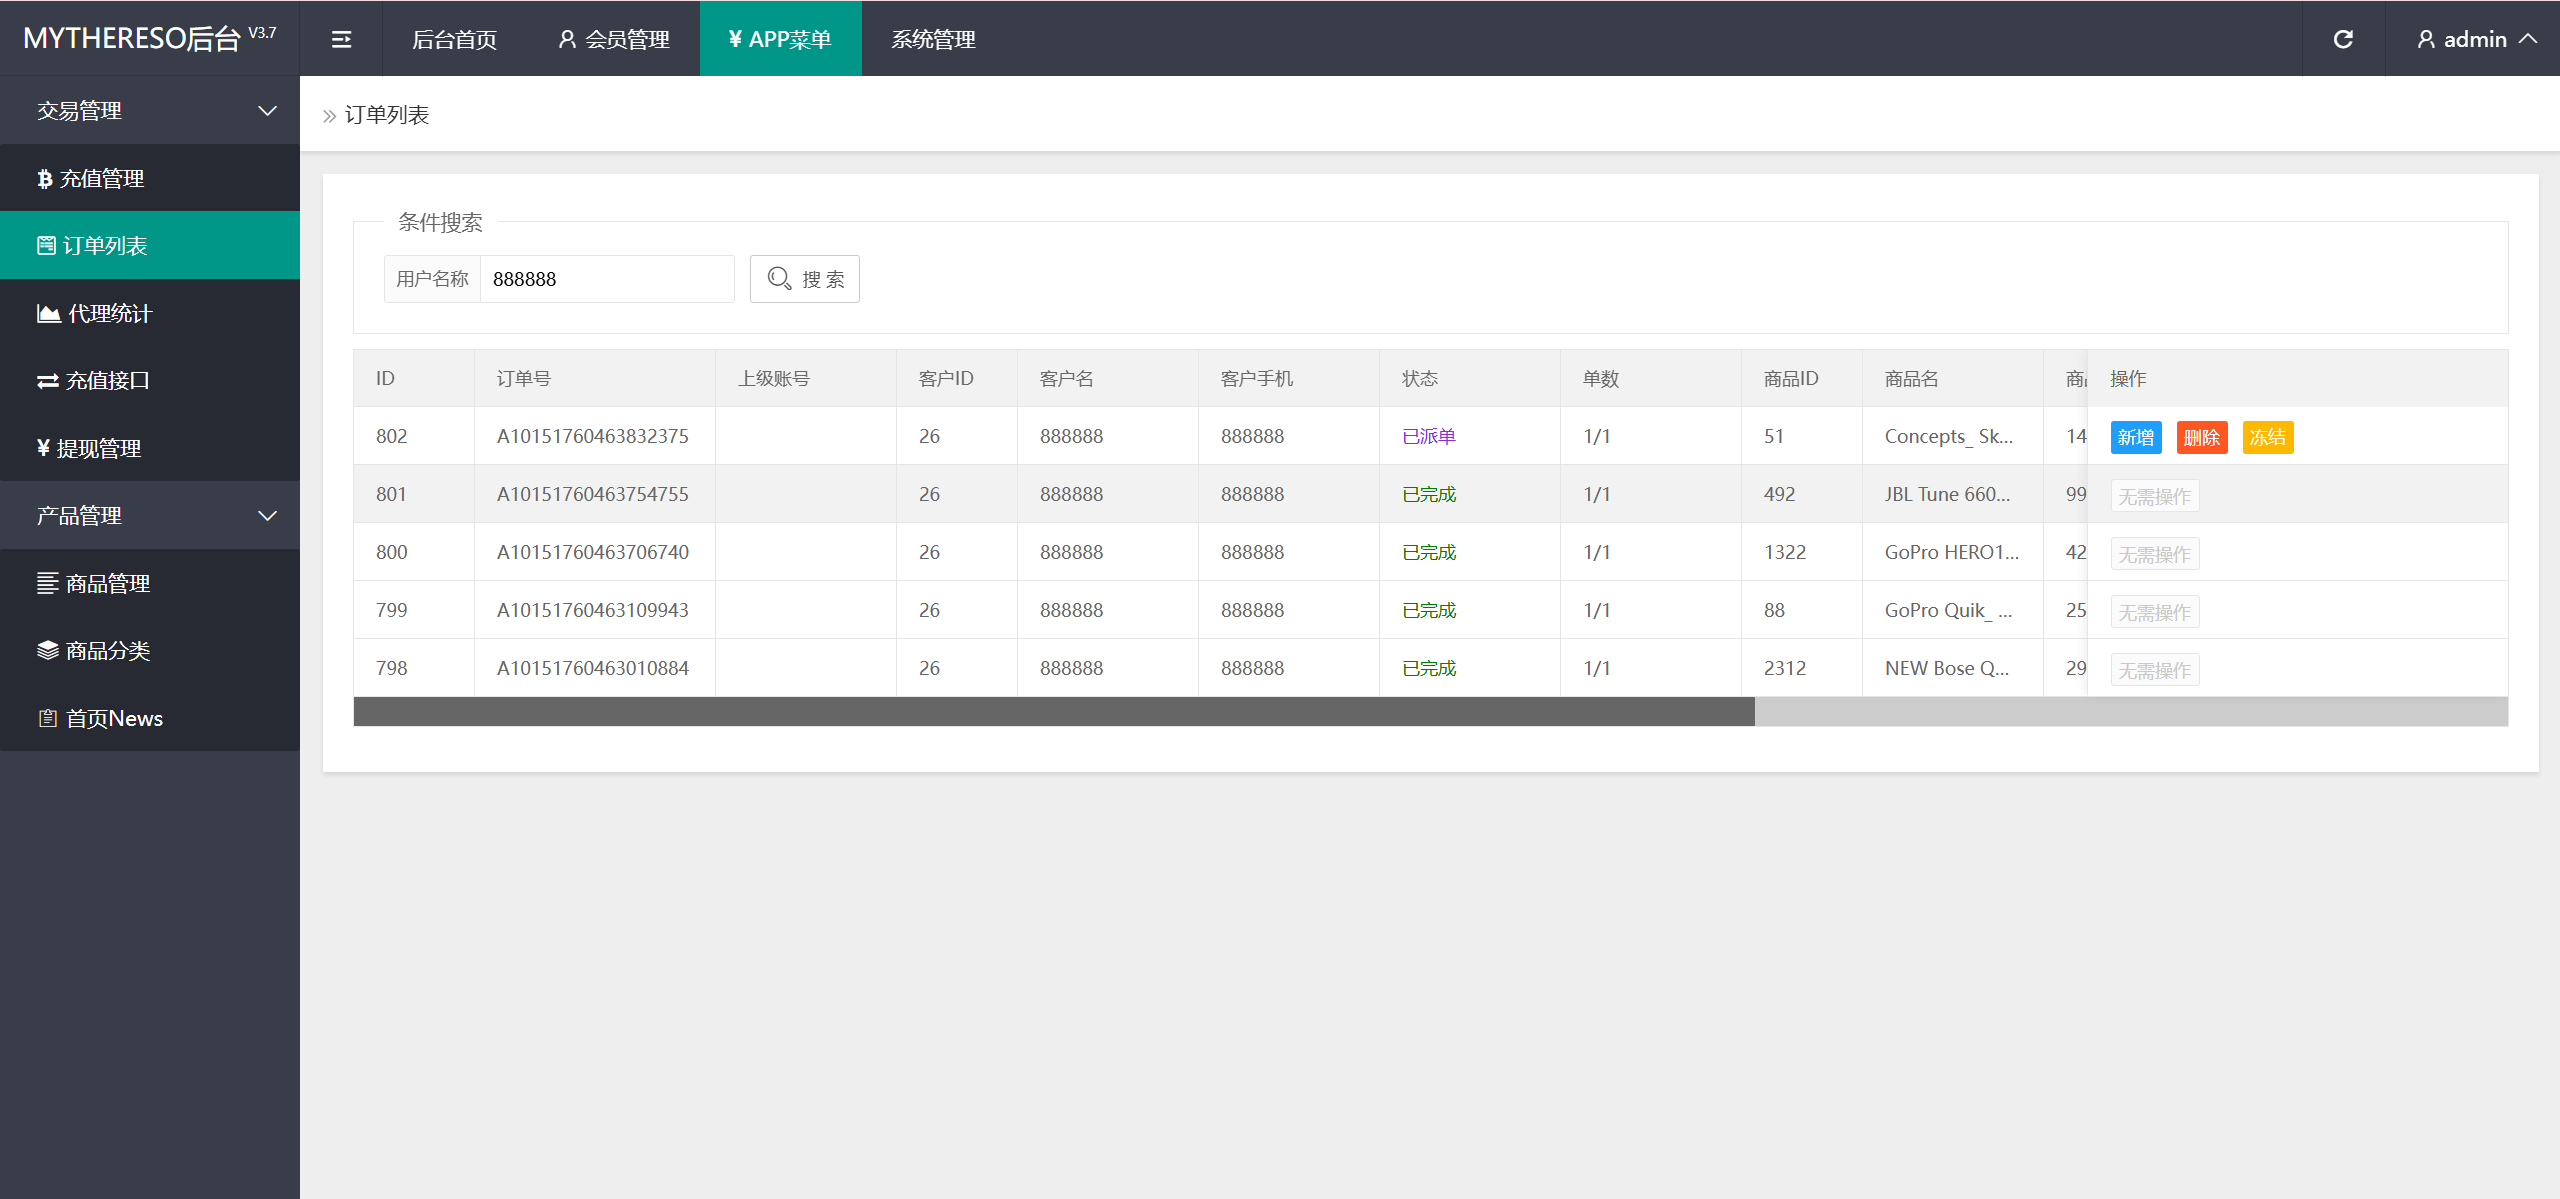Click the refresh icon in top bar
Viewport: 2560px width, 1199px height.
2343,39
